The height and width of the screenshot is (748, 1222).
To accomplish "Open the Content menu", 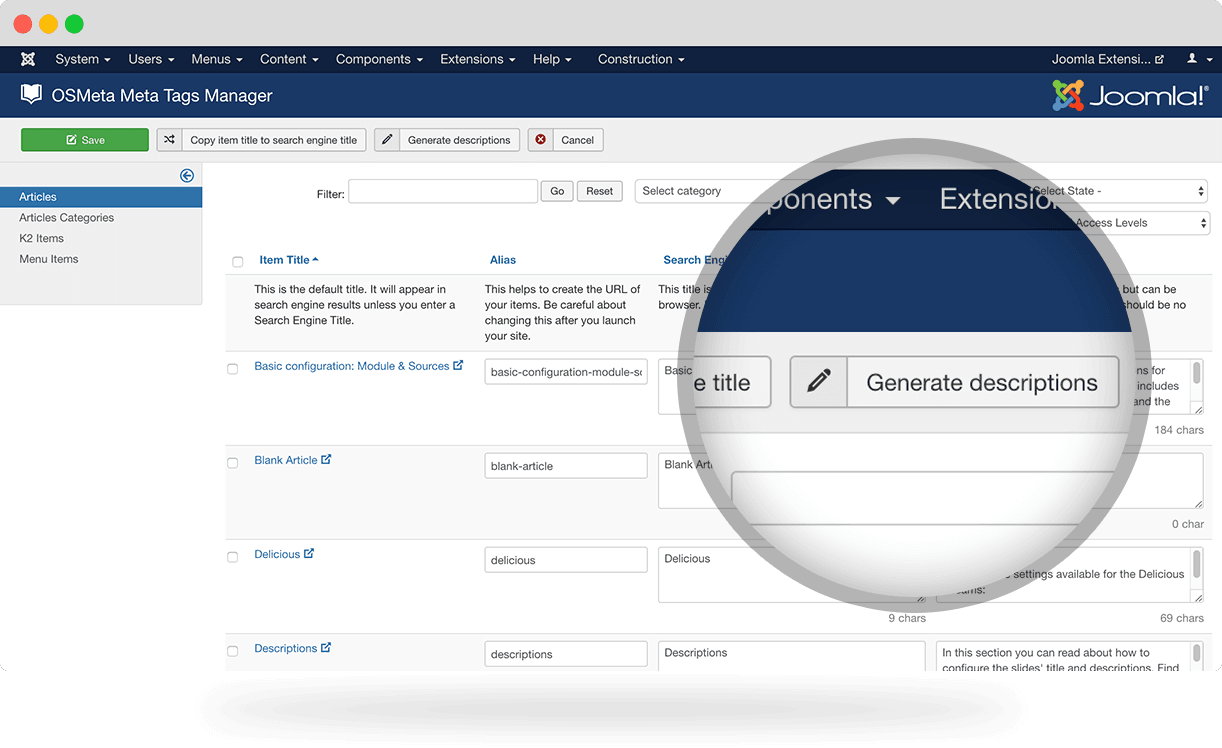I will pos(289,59).
